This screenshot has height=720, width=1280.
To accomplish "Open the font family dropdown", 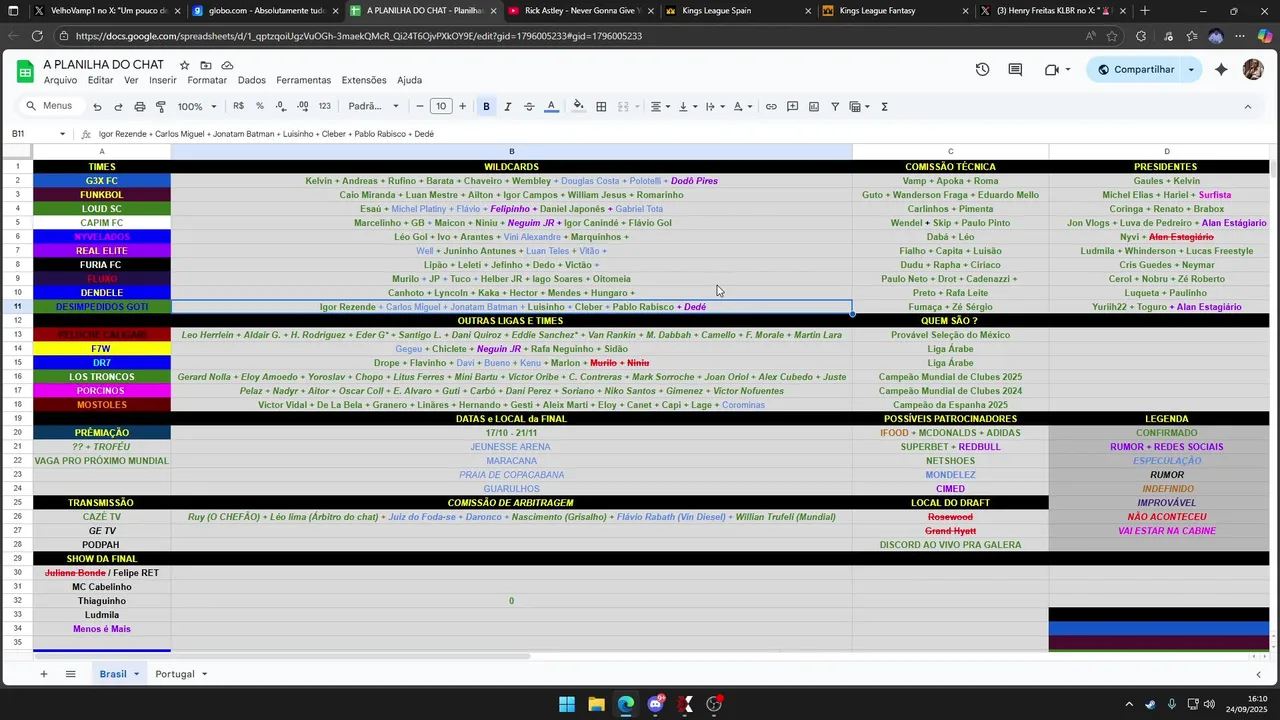I will coord(373,107).
